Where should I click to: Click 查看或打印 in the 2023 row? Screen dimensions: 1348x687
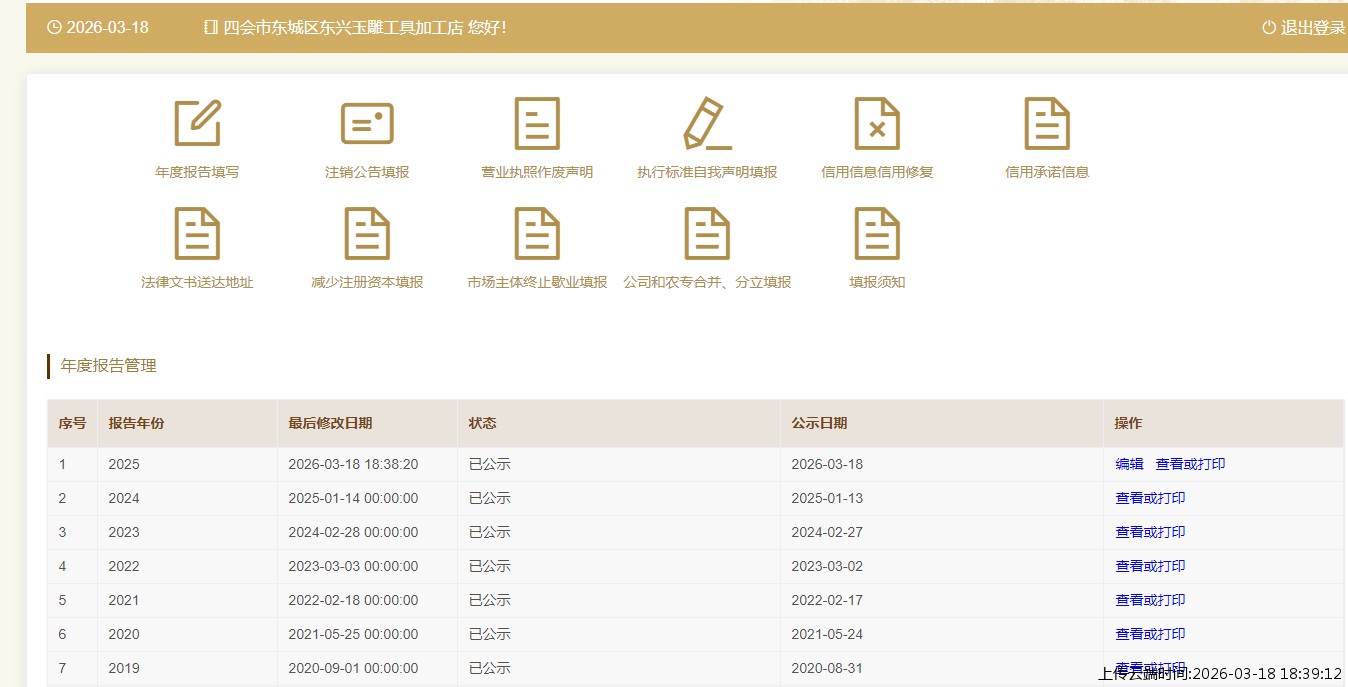click(1150, 532)
